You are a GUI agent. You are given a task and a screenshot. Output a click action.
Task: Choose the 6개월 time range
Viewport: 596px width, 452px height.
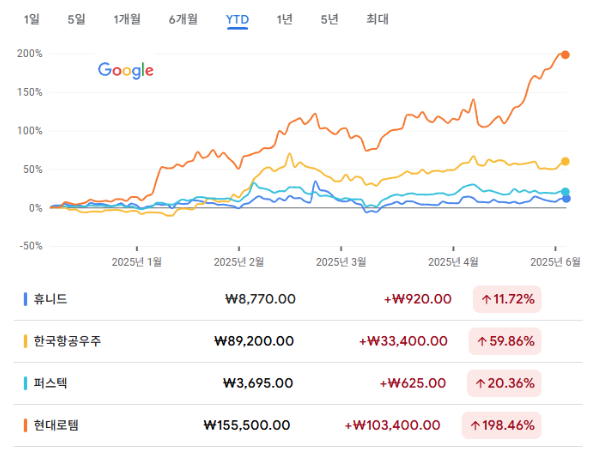(183, 19)
